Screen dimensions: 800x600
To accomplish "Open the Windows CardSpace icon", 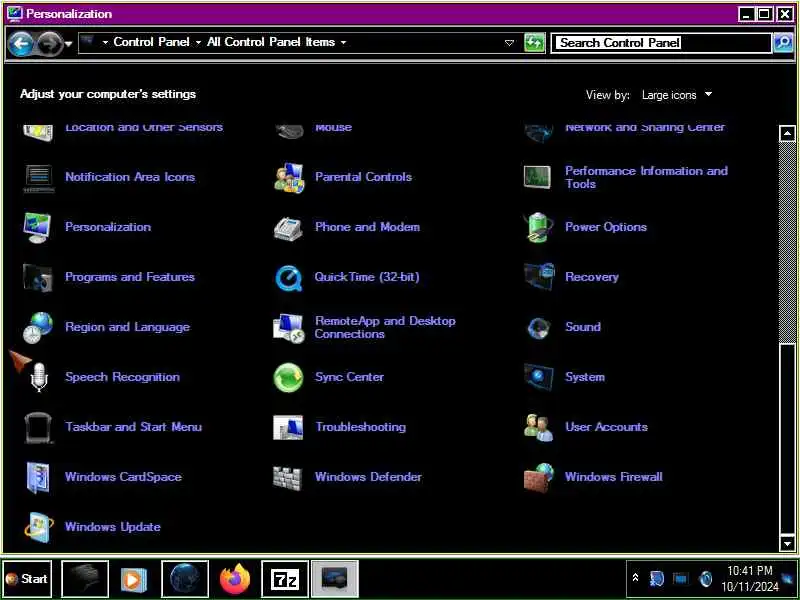I will (38, 478).
